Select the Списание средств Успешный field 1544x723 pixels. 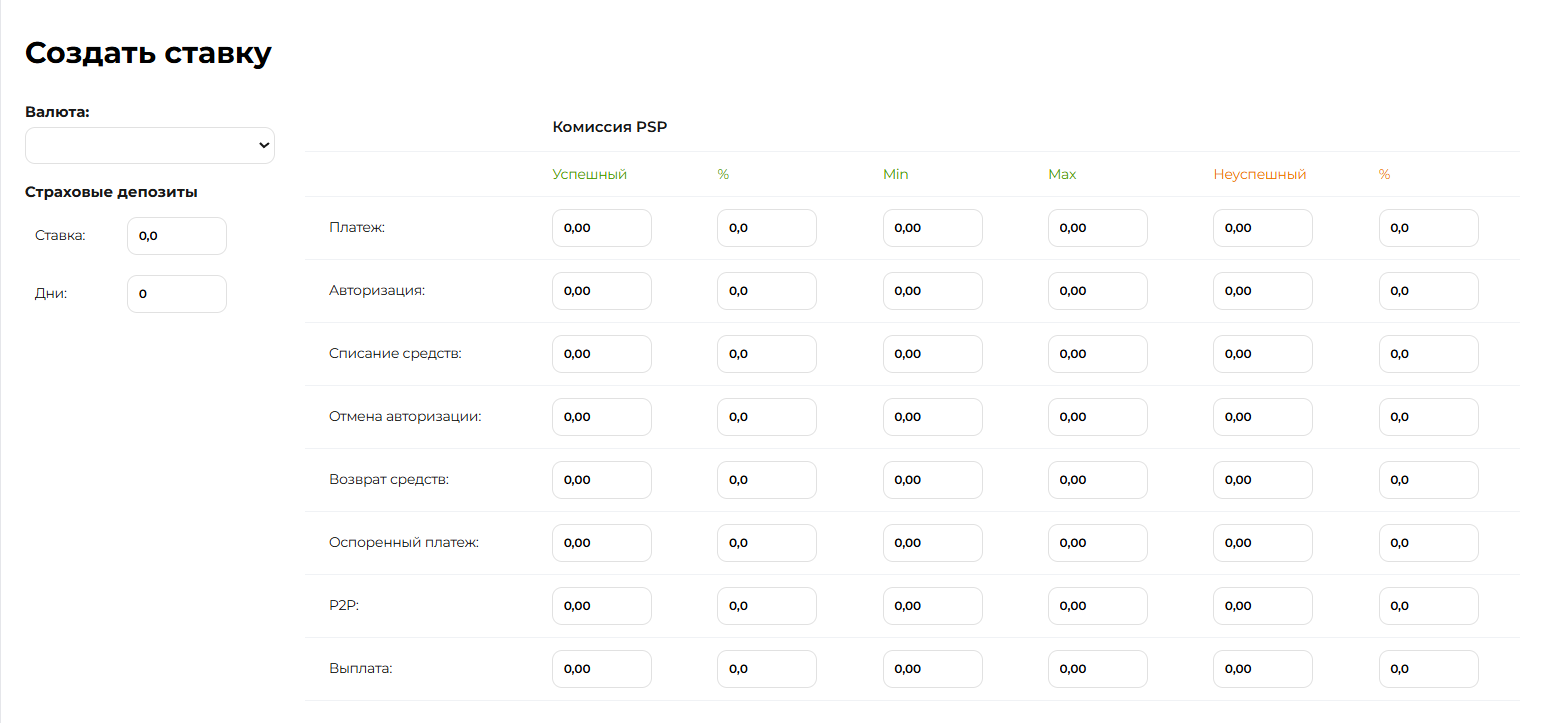tap(601, 354)
